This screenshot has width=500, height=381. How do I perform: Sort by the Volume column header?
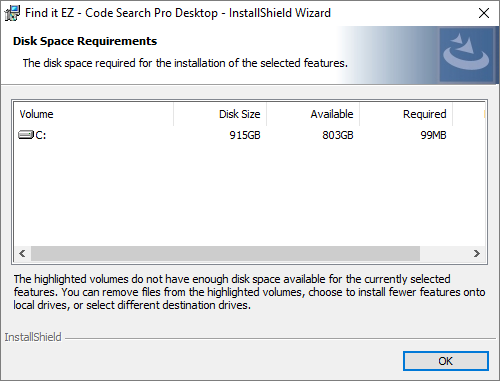(93, 114)
